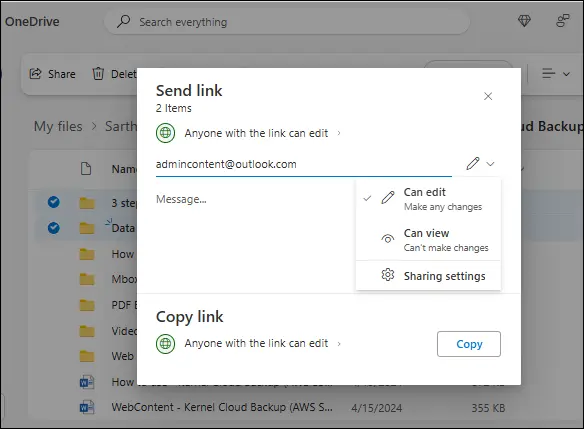The height and width of the screenshot is (429, 584).
Task: Click the premium diamond icon in header
Action: click(x=524, y=21)
